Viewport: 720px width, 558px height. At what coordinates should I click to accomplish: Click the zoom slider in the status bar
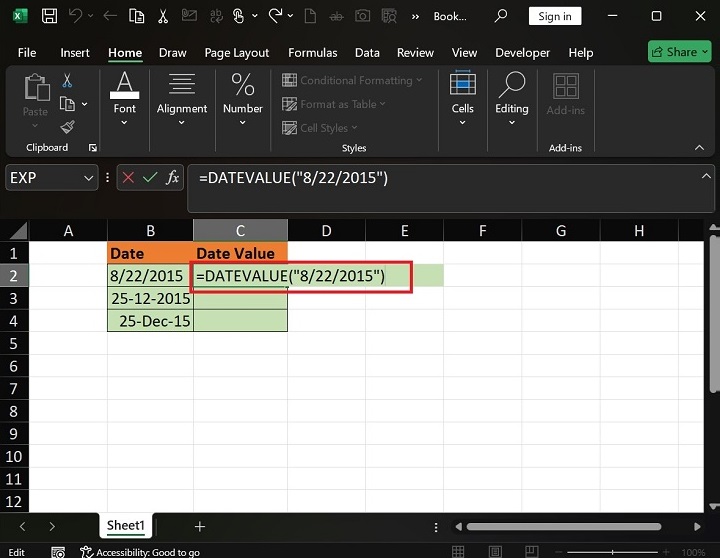pyautogui.click(x=612, y=552)
